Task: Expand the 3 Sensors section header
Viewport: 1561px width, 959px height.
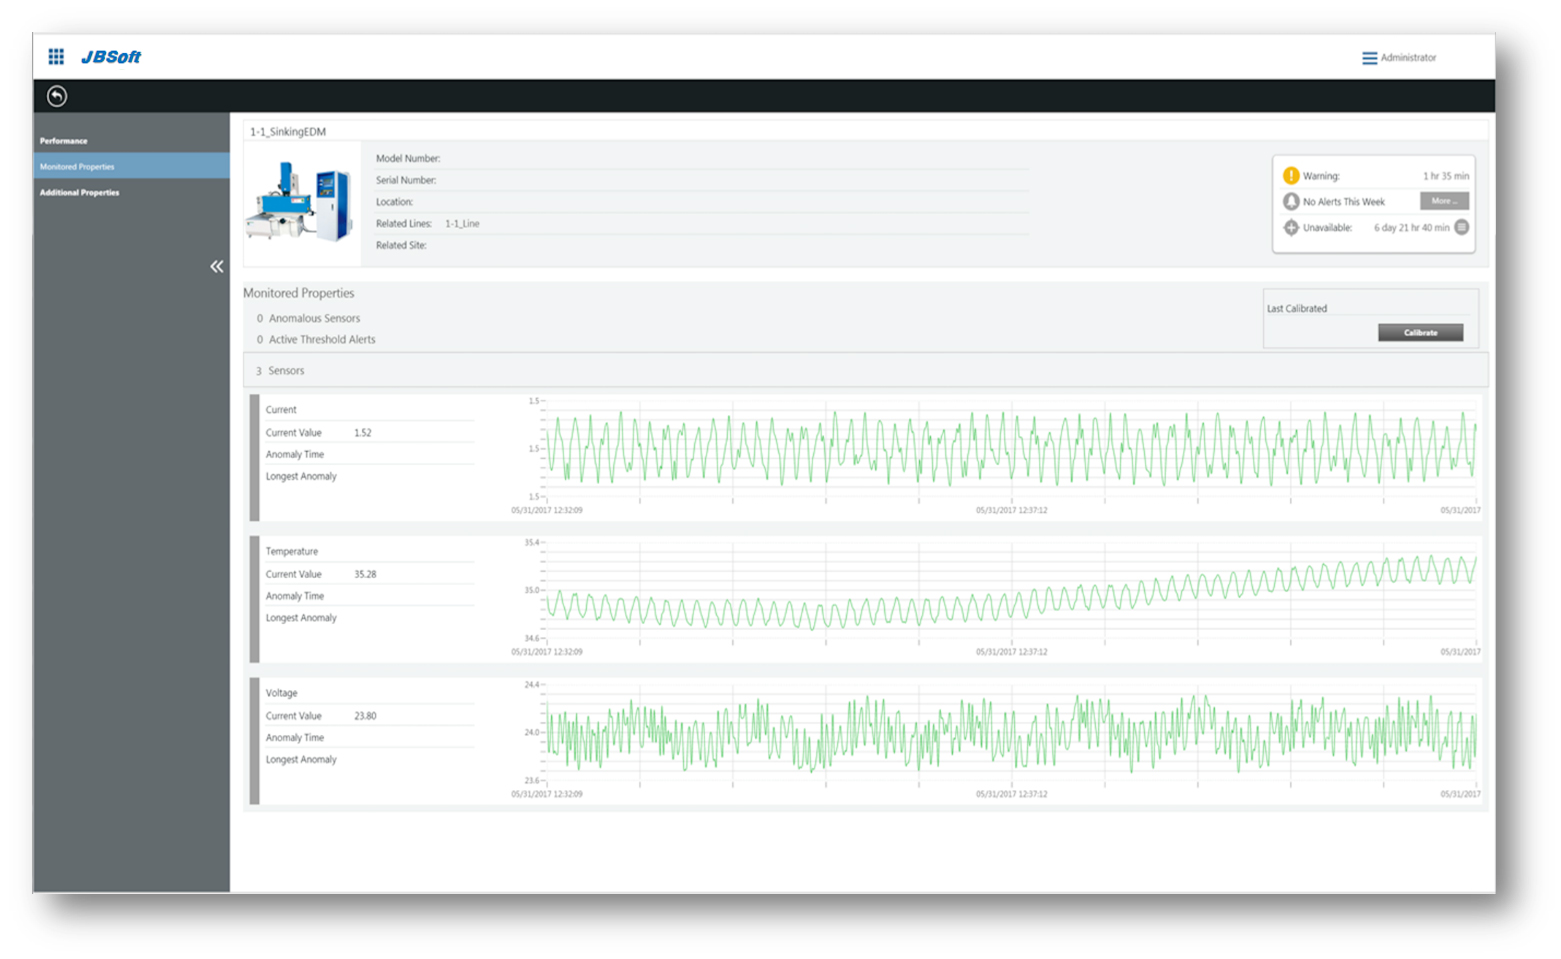Action: (x=866, y=370)
